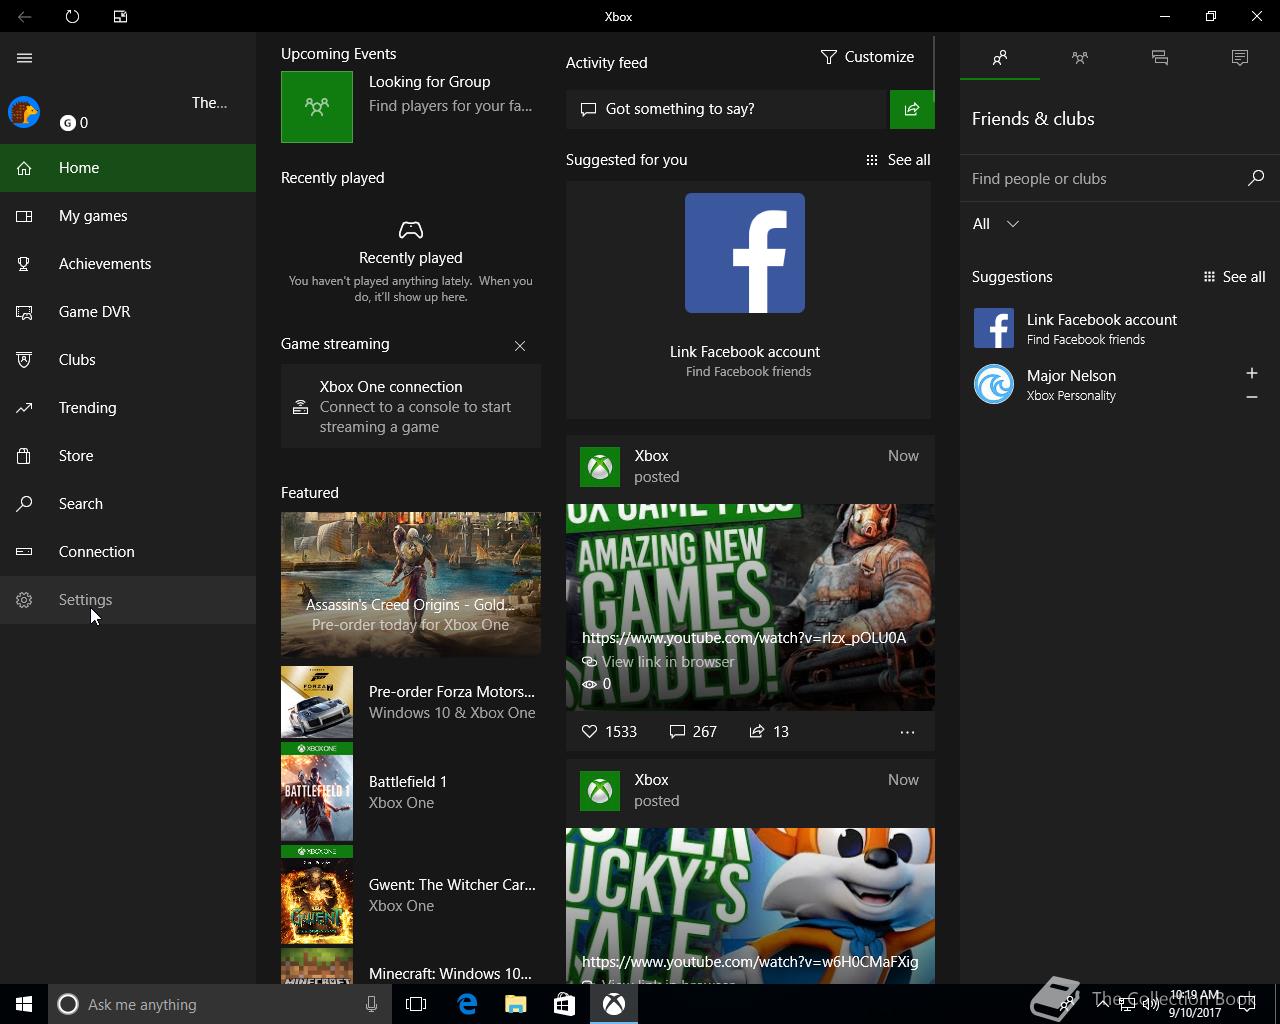Open Microsoft Store from the taskbar

[564, 1004]
